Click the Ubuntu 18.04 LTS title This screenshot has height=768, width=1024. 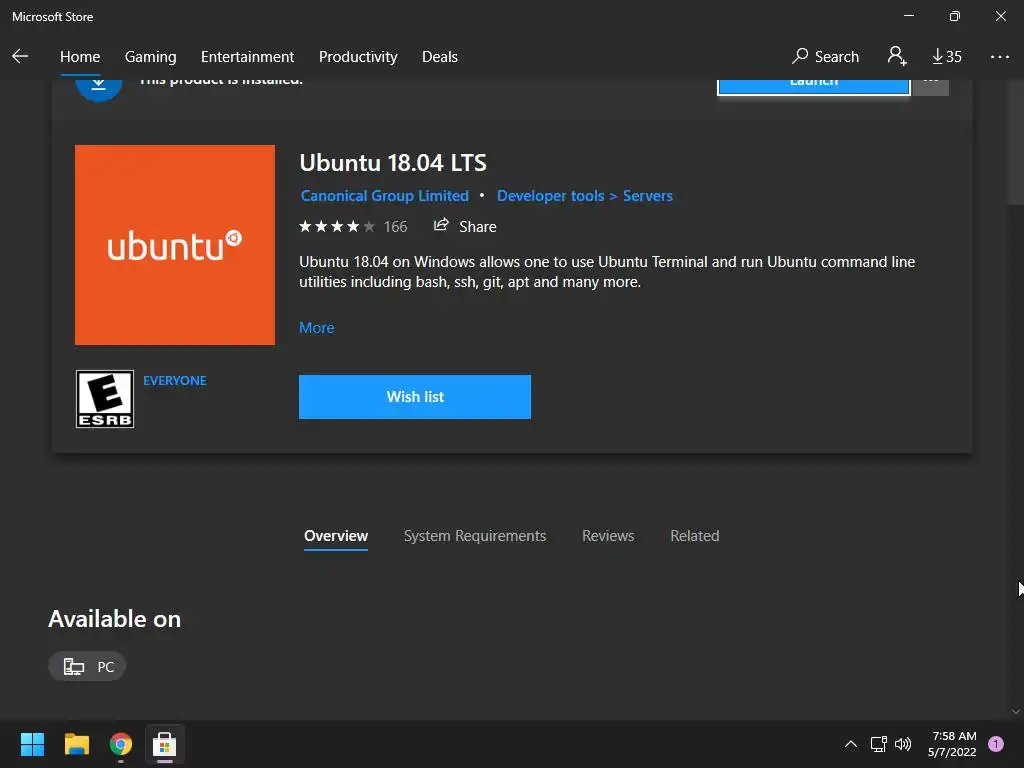click(x=393, y=163)
